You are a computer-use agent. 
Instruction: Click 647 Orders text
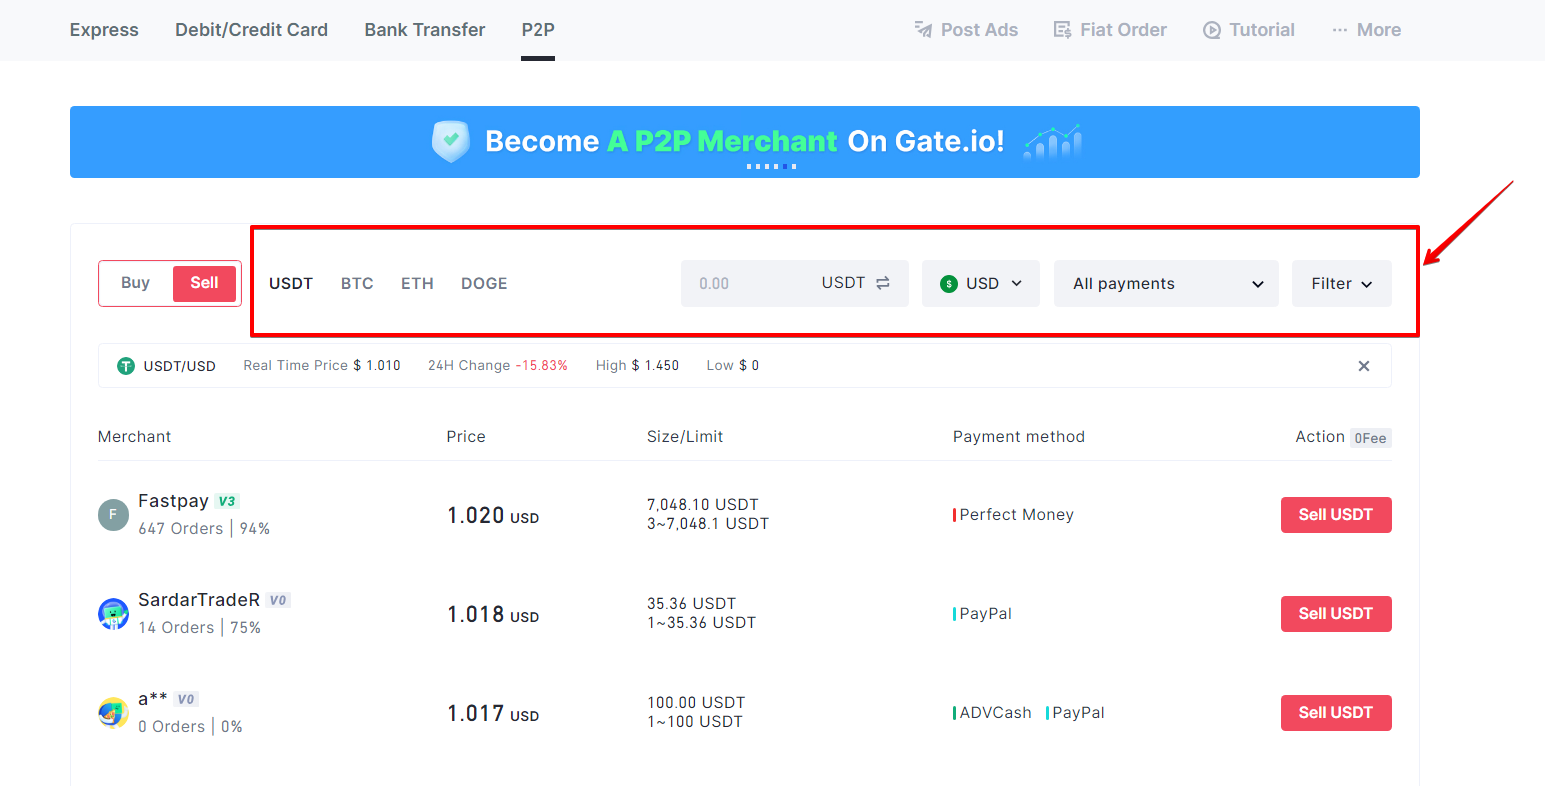point(181,529)
